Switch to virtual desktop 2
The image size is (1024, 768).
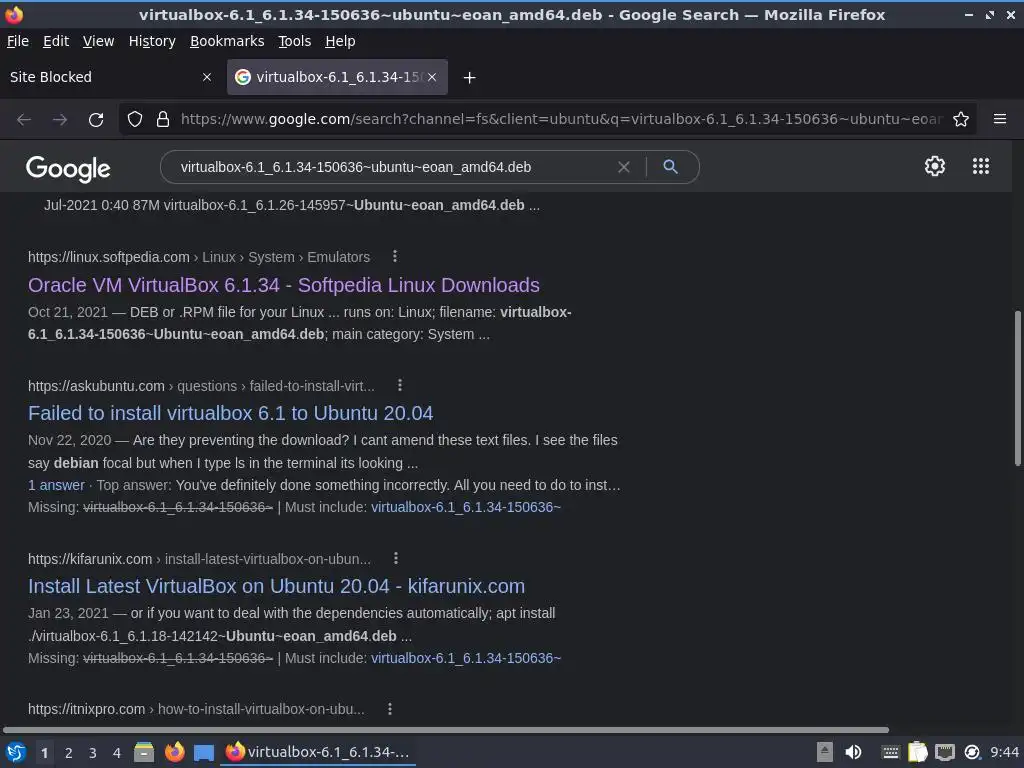tap(69, 753)
